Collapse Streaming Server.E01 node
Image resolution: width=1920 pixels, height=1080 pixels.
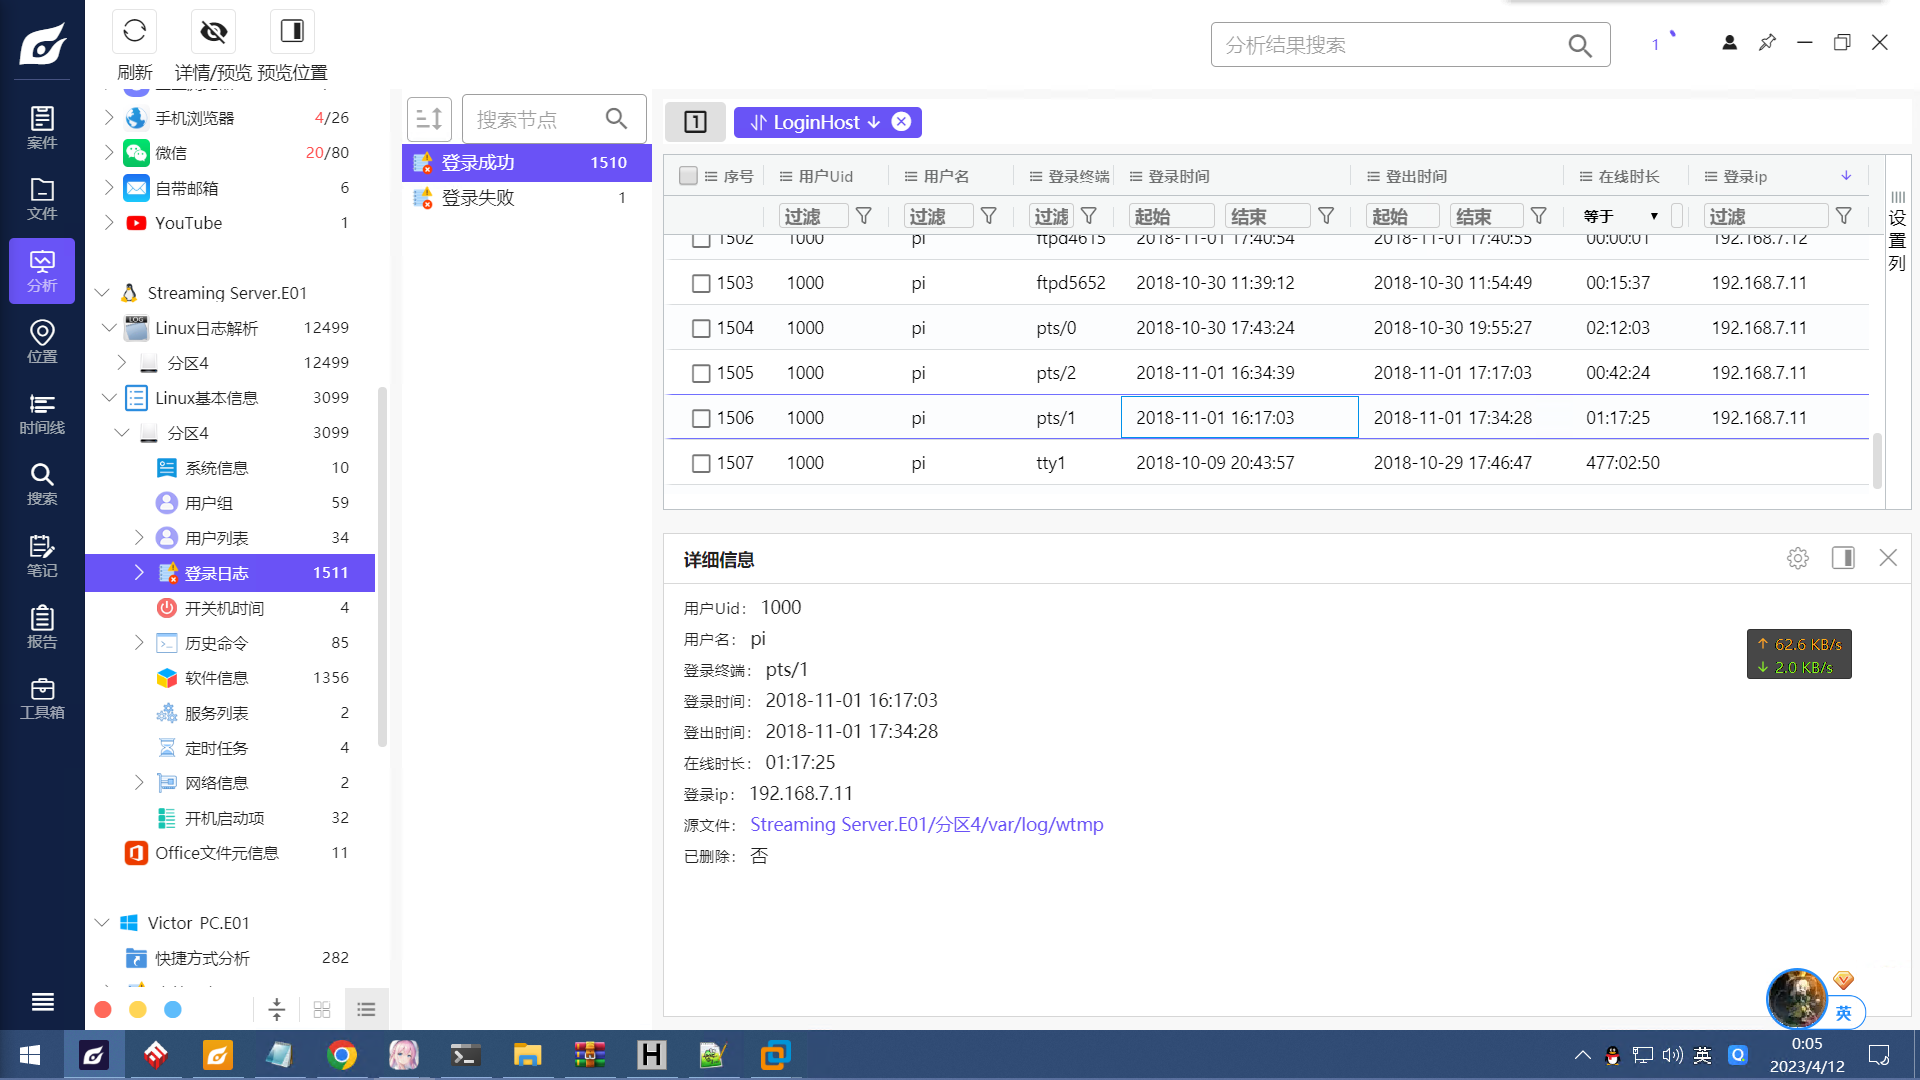(102, 293)
